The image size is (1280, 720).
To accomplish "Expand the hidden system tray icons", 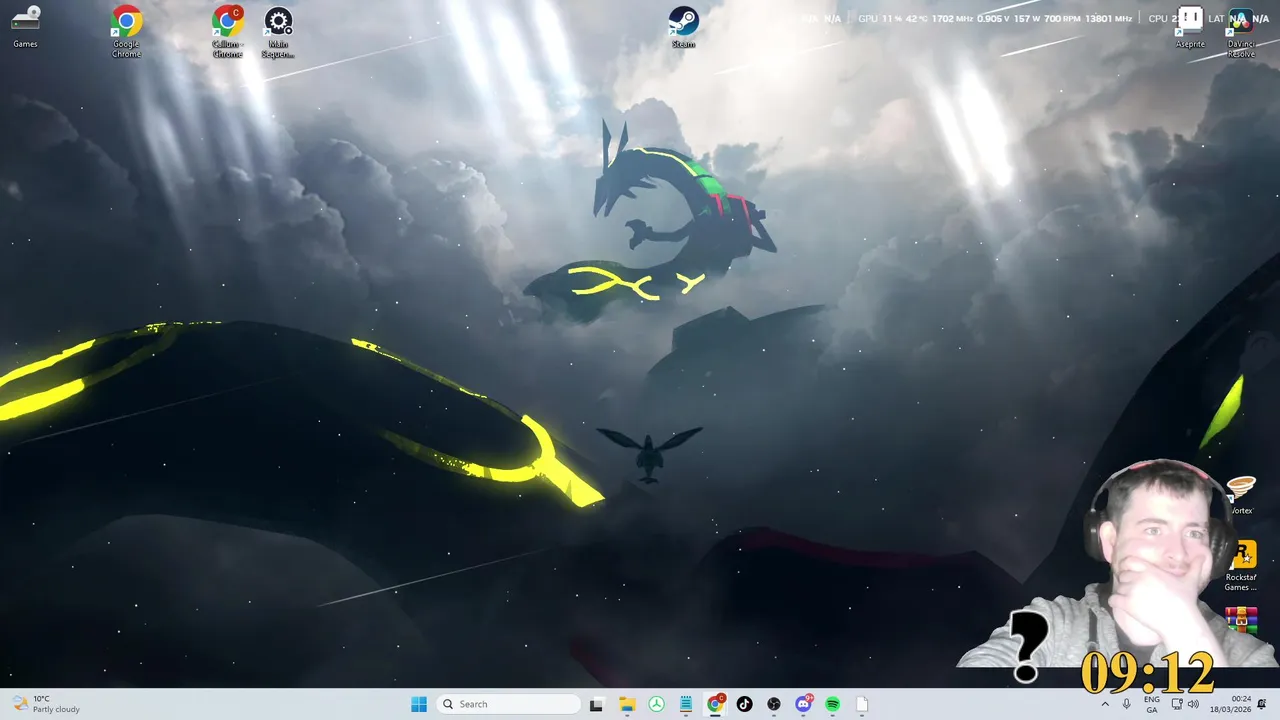I will coord(1105,704).
